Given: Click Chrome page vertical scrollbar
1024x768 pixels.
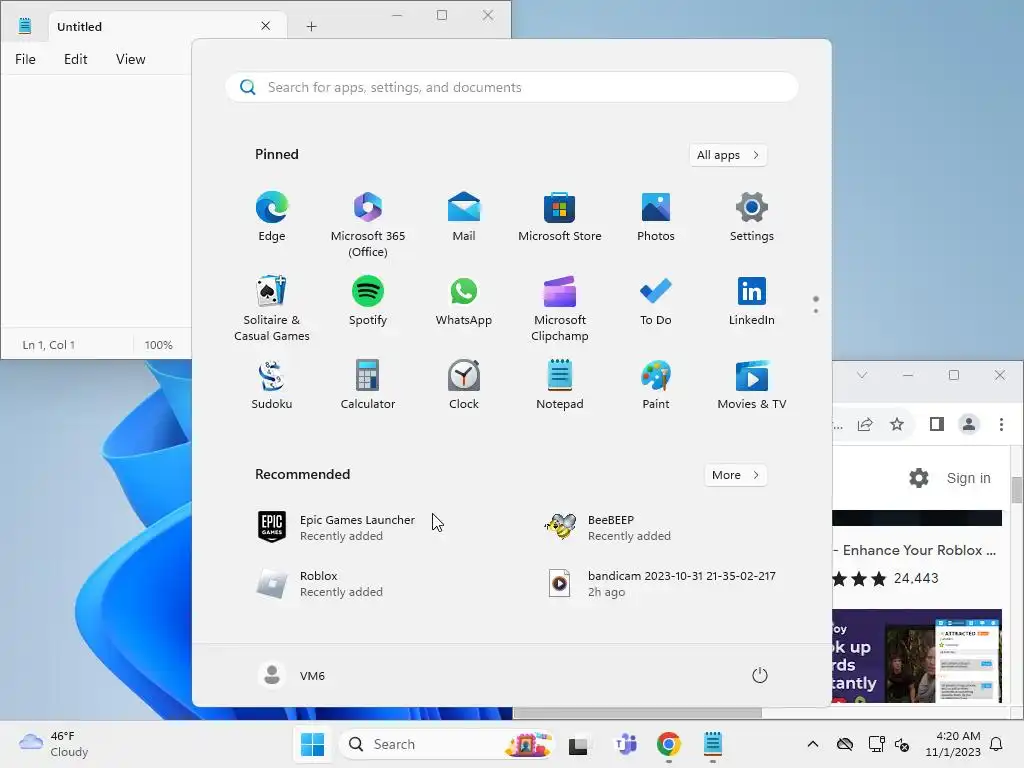Looking at the screenshot, I should [1017, 490].
